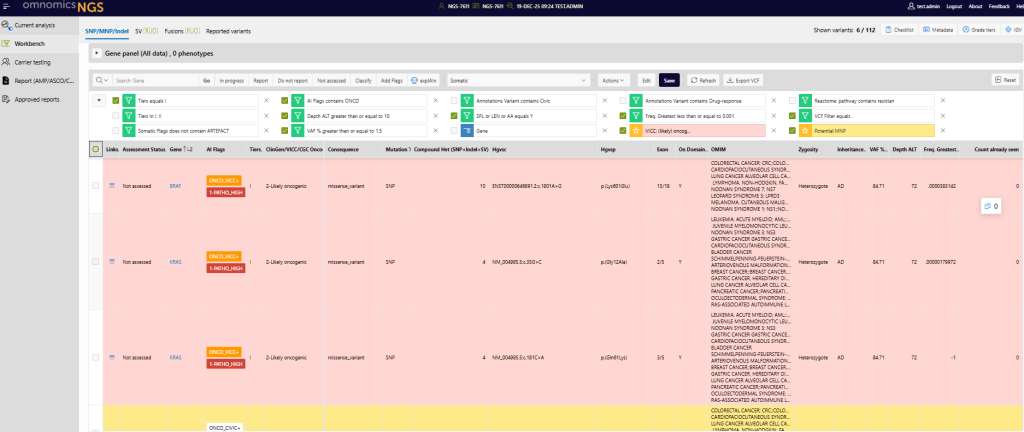The image size is (1024, 432).
Task: Switch to the Fusions tab
Action: click(181, 31)
